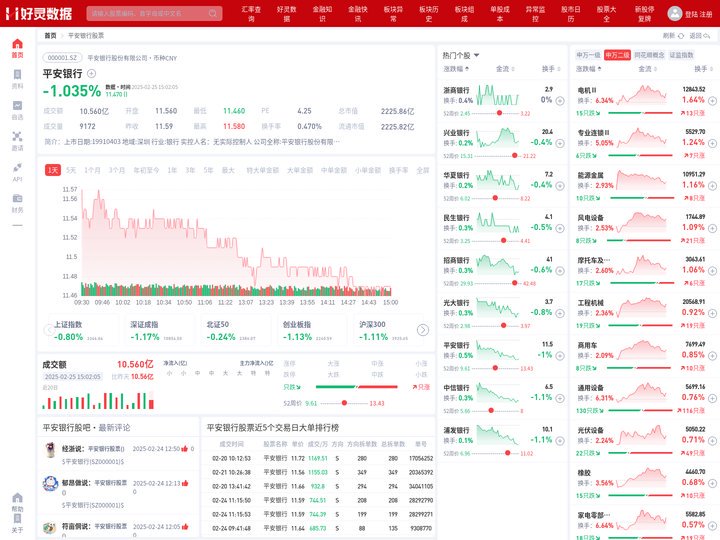This screenshot has height=540, width=720.
Task: Switch to 同花顺概念 sector tab
Action: pos(649,55)
